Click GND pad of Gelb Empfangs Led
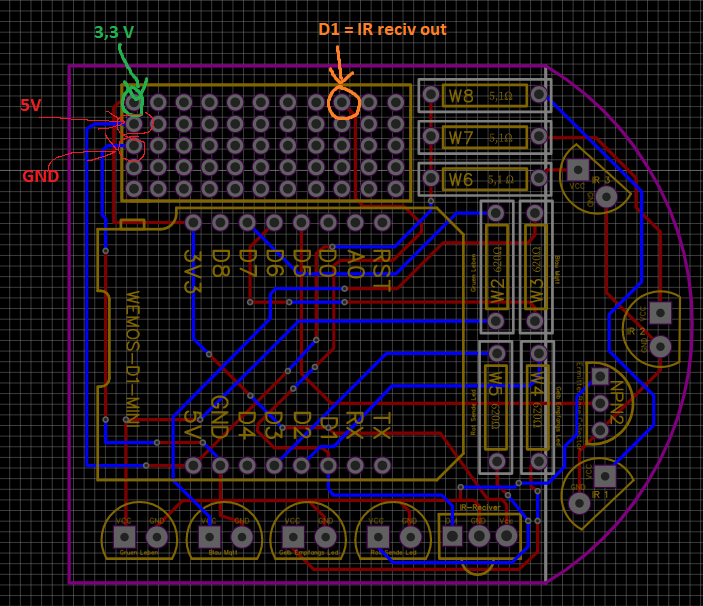 tap(325, 537)
